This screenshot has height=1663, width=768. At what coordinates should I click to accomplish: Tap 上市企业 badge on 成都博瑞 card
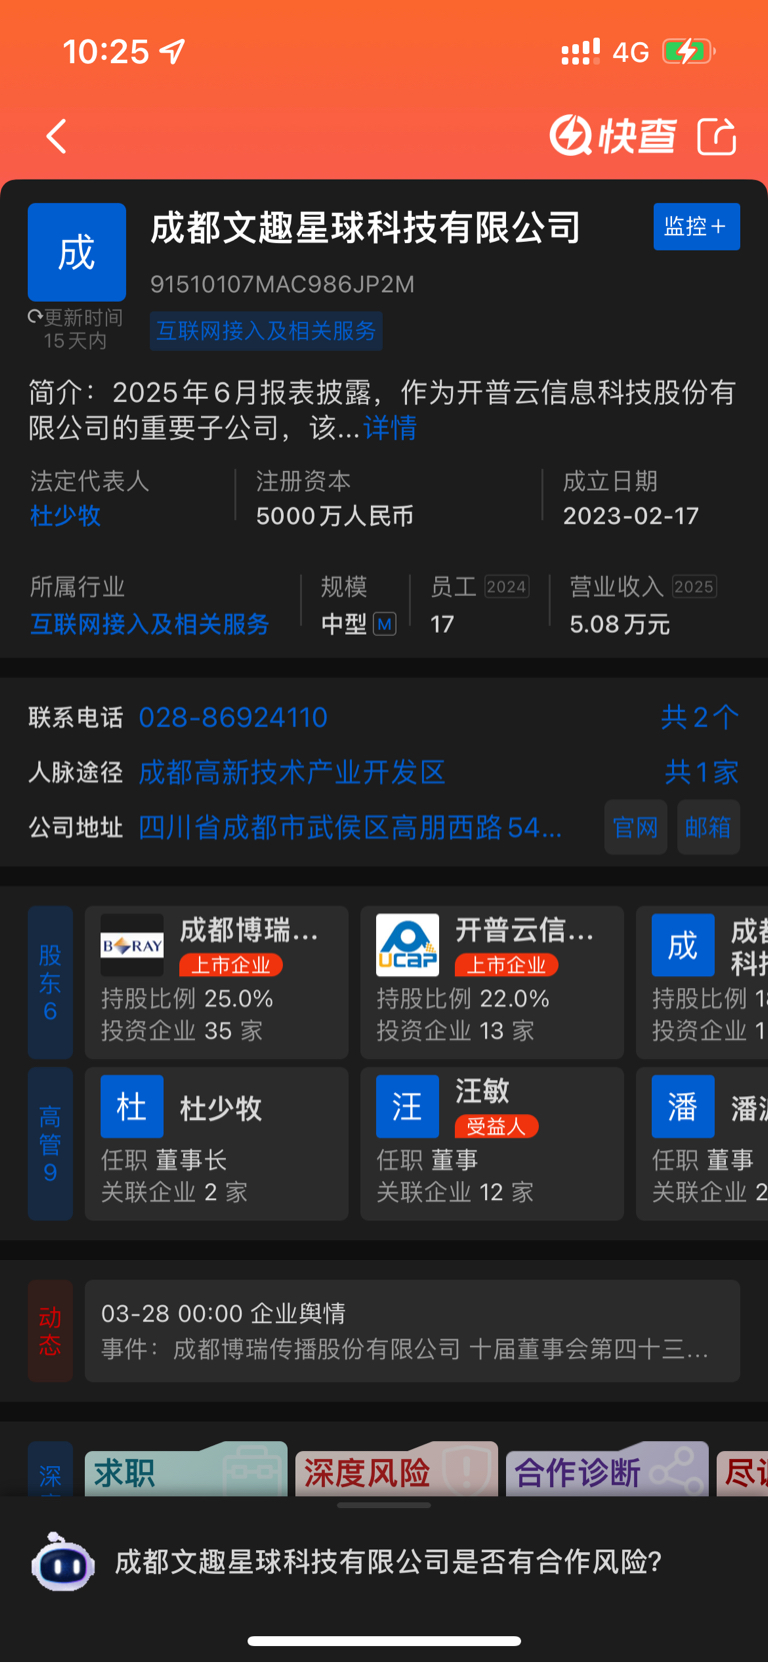[231, 965]
